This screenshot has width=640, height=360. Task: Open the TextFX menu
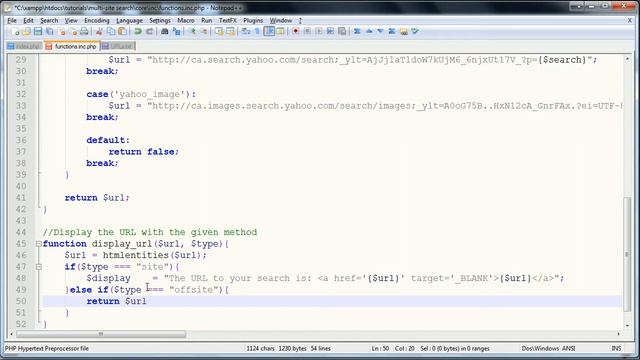point(227,20)
